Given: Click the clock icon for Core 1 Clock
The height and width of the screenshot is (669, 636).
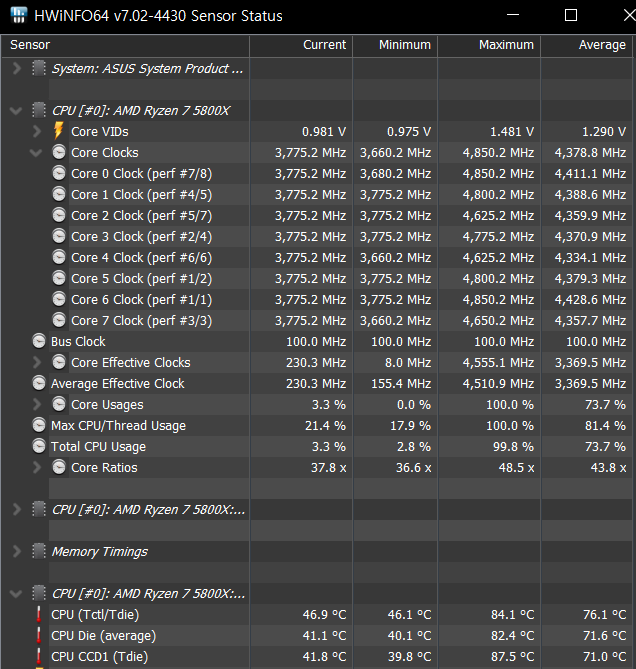Looking at the screenshot, I should [x=59, y=194].
